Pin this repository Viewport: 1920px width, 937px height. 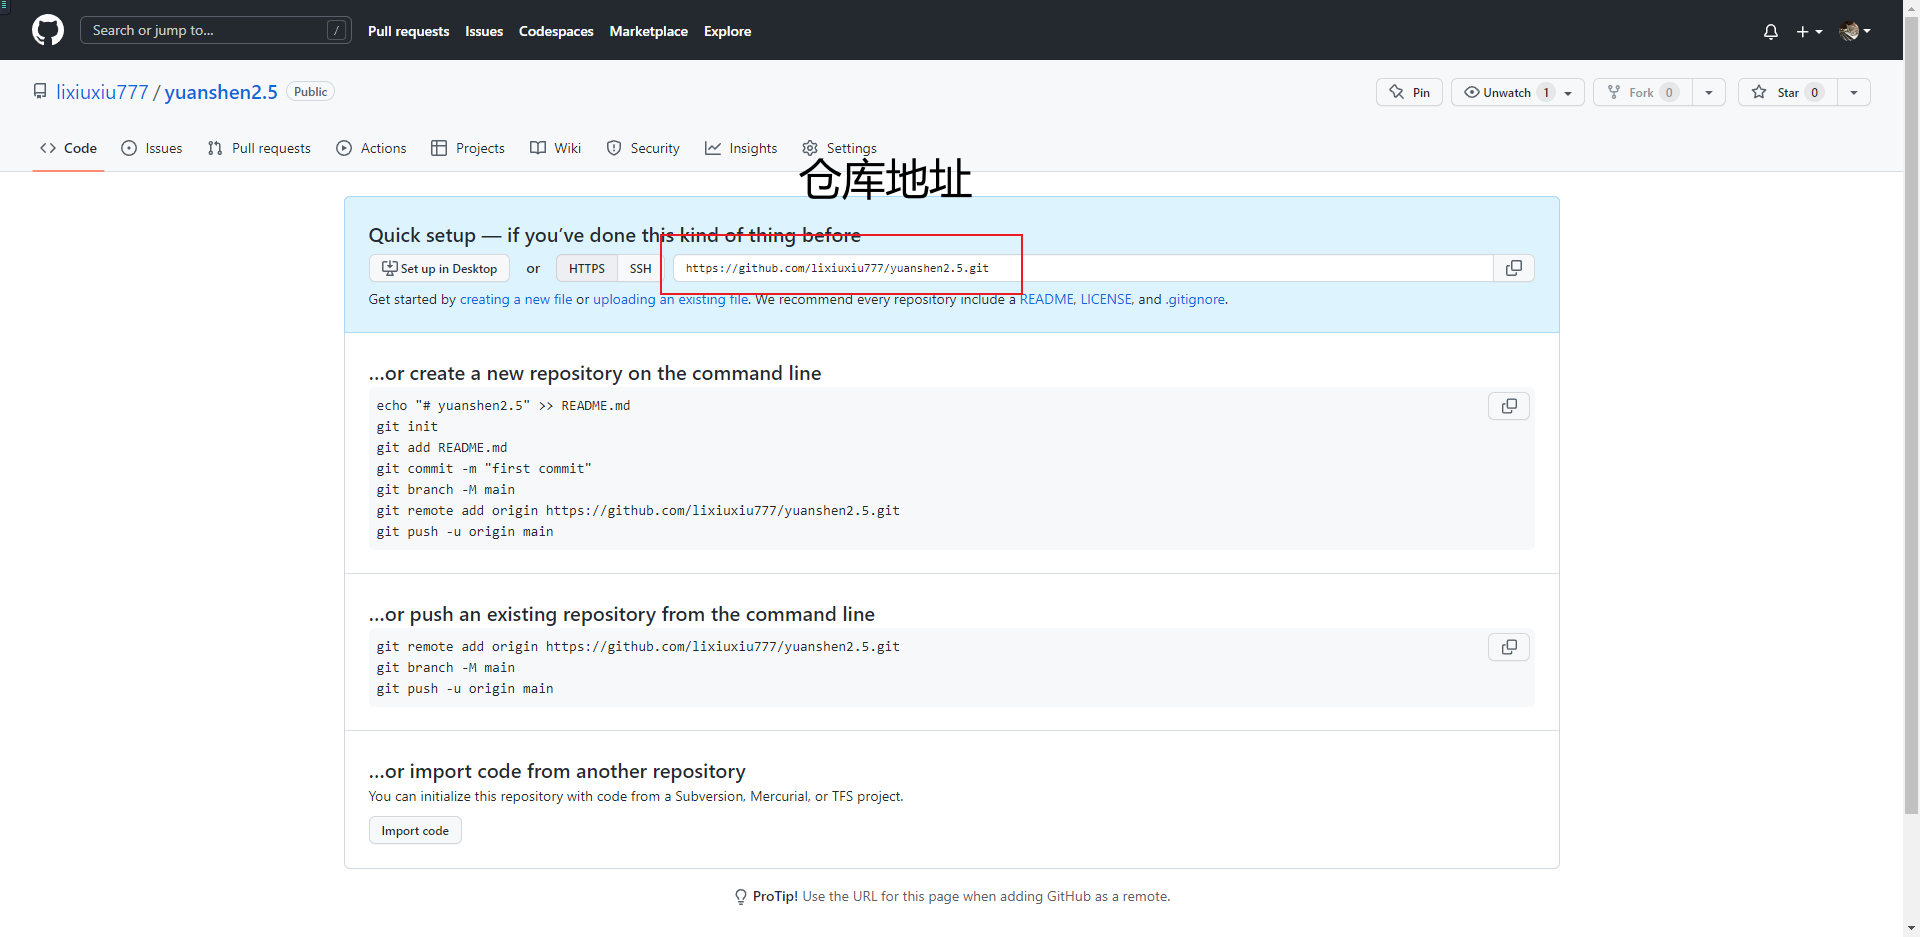click(1408, 92)
